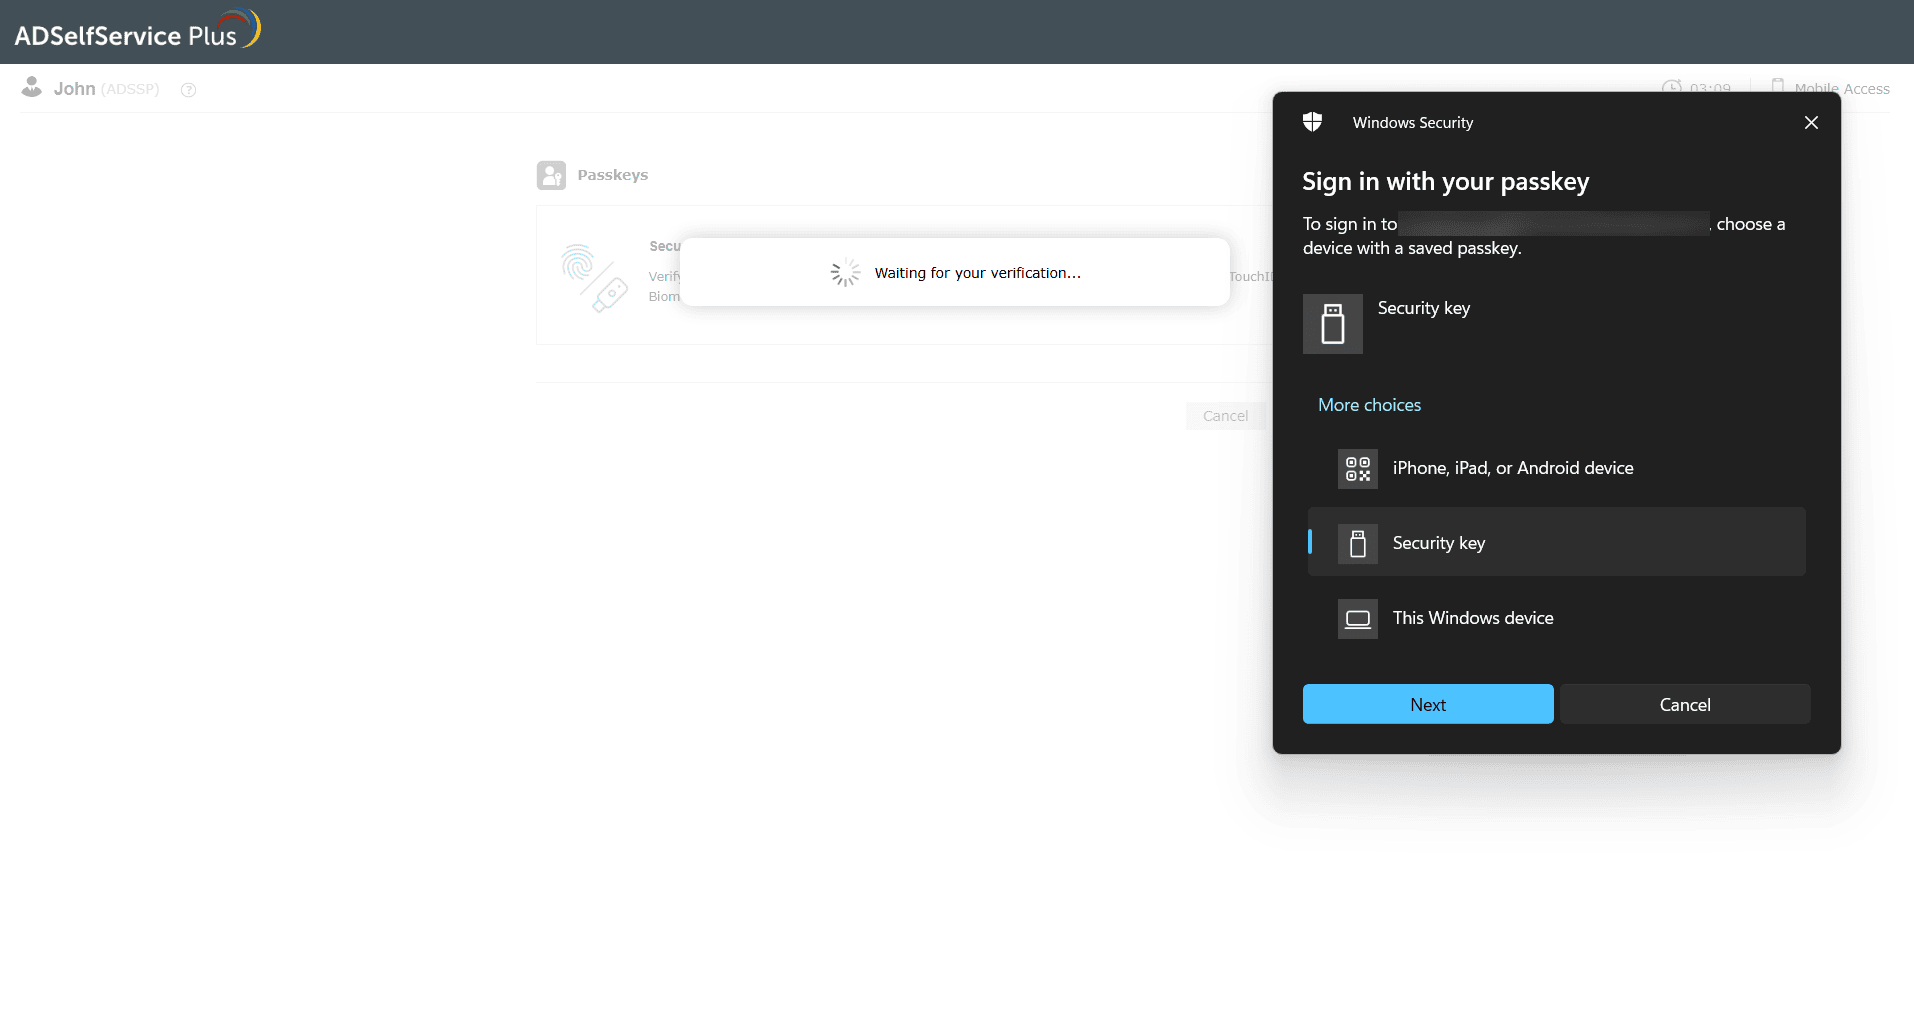This screenshot has height=1024, width=1914.
Task: Click the Security key USB icon
Action: 1332,323
